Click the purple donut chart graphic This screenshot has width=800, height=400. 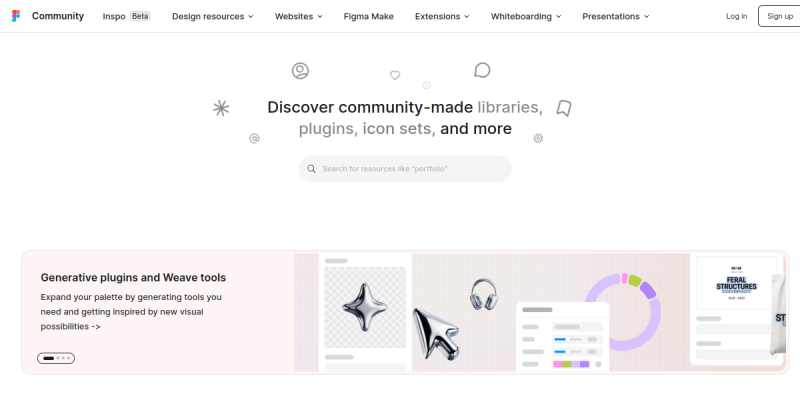(x=623, y=312)
